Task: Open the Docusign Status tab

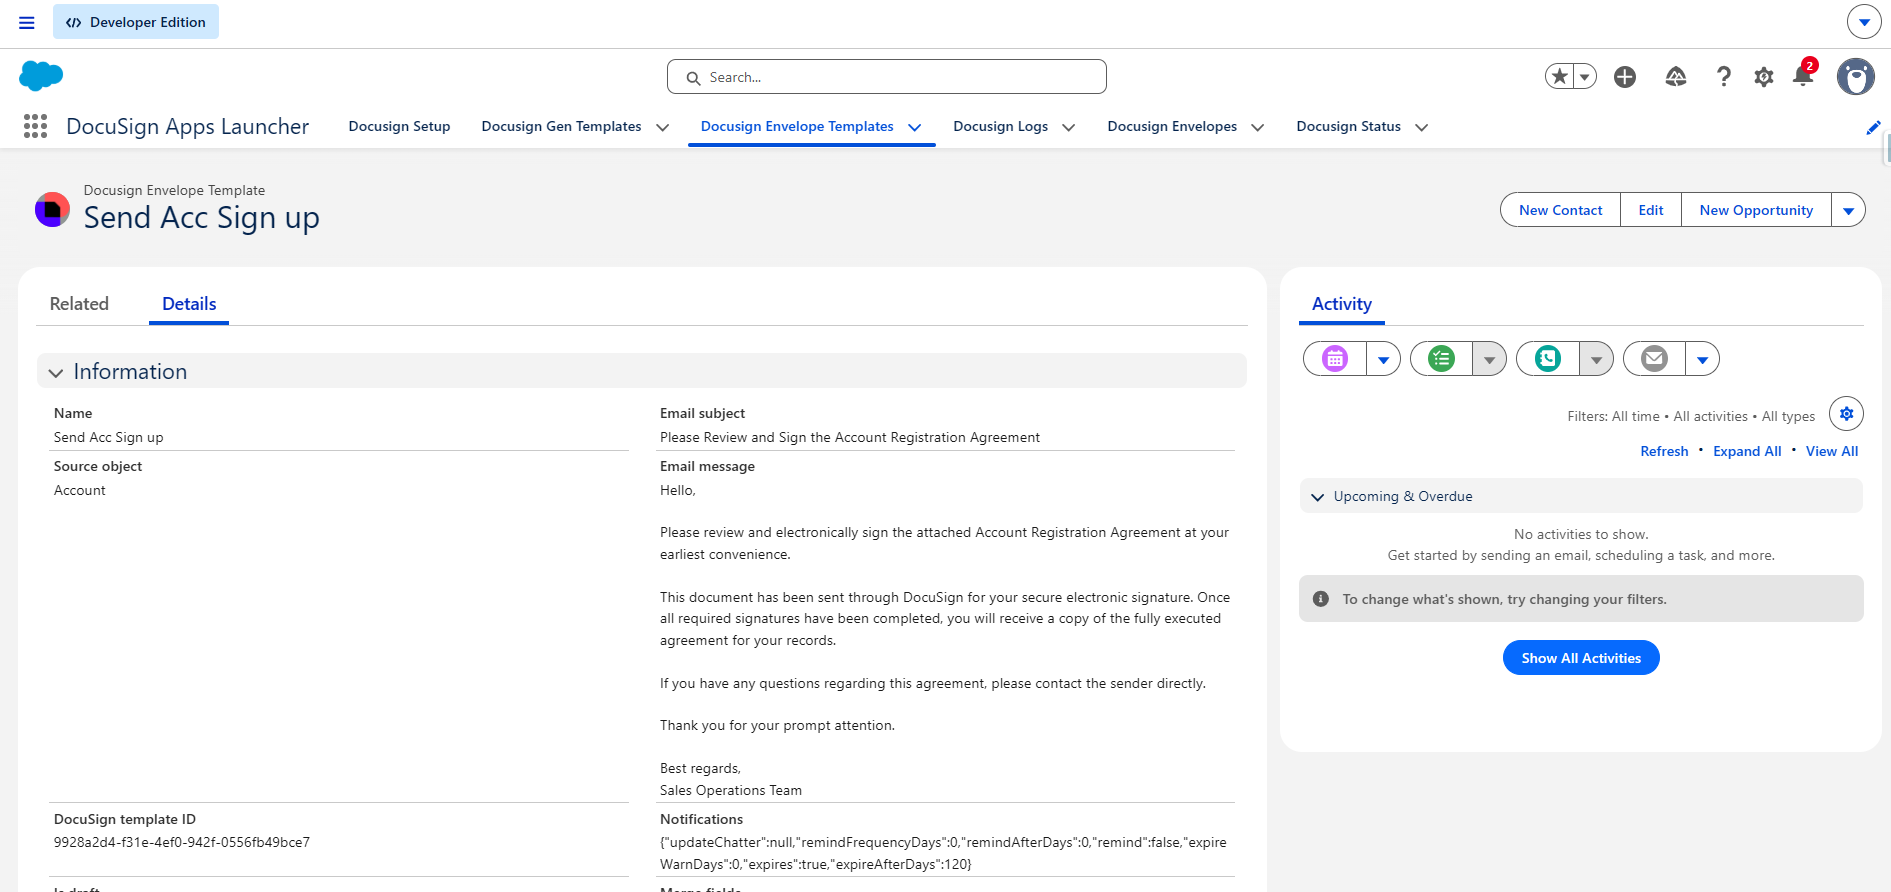Action: point(1348,126)
